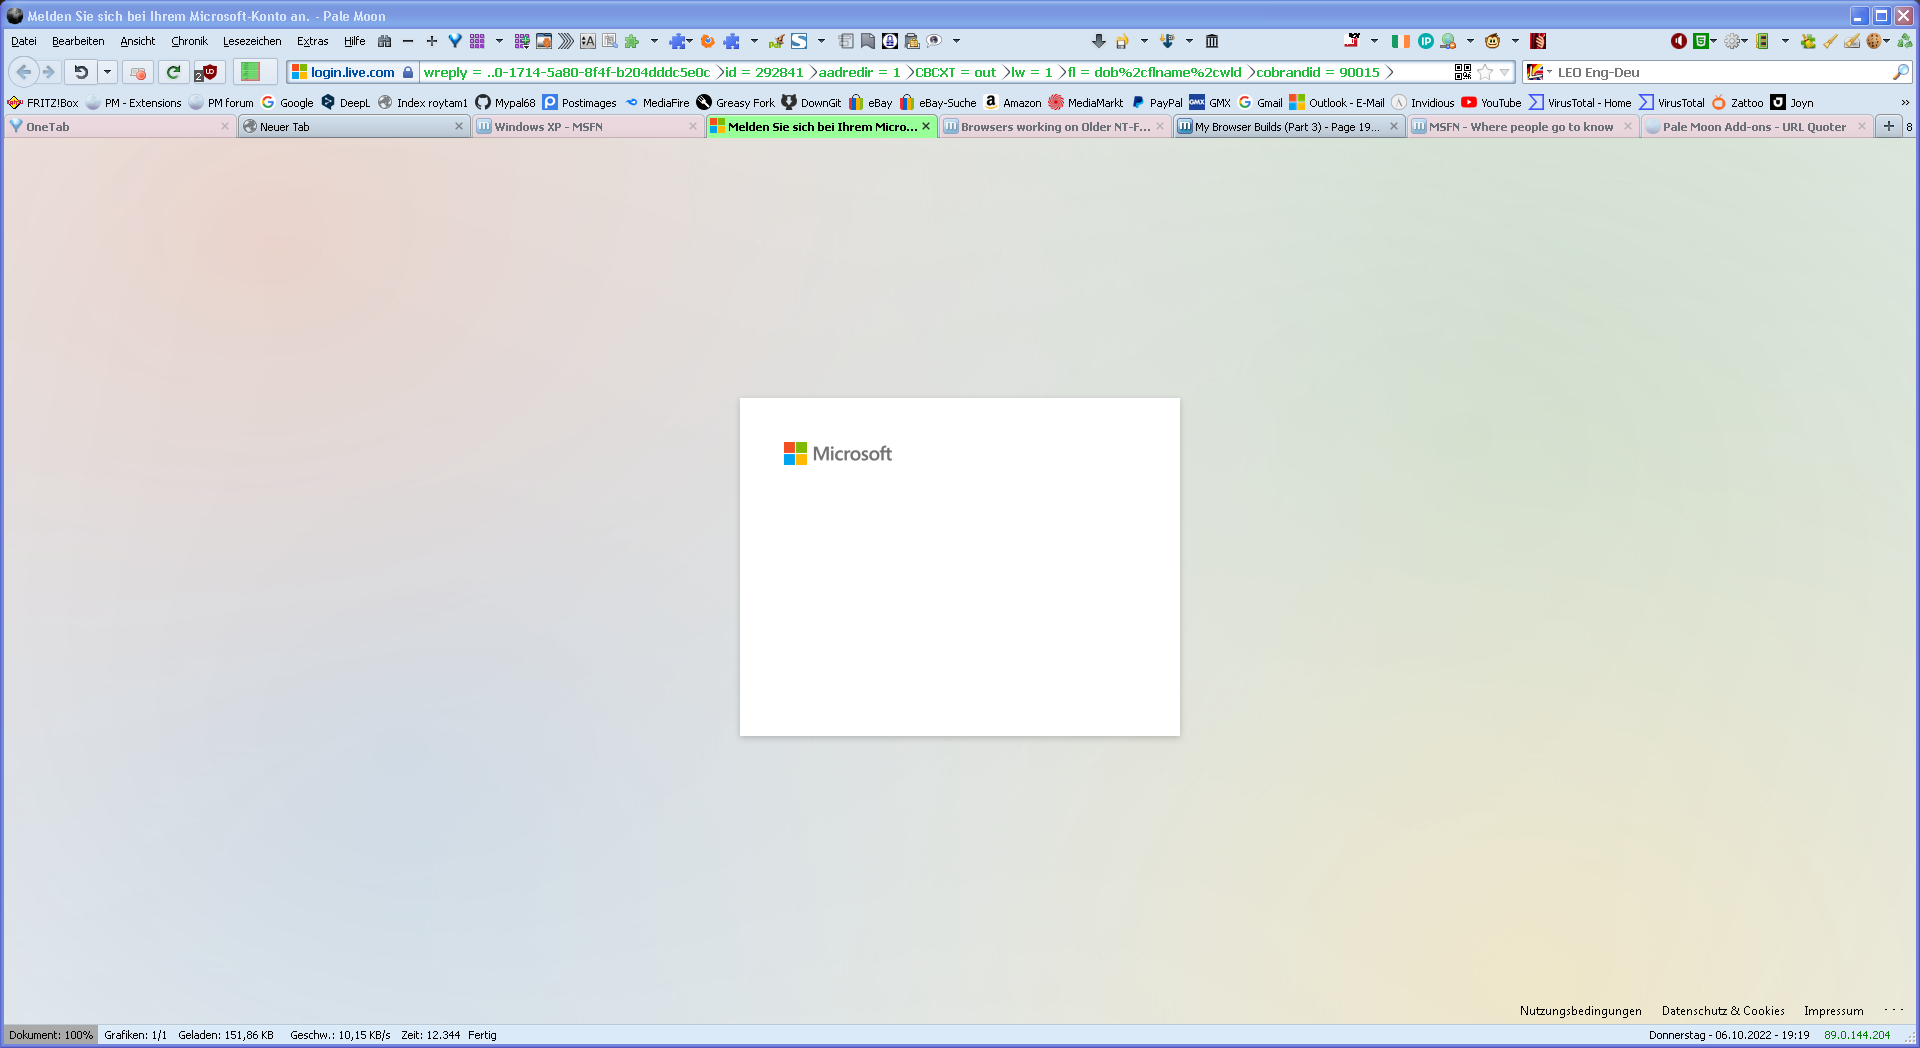Open the address bar history dropdown arrow
The height and width of the screenshot is (1048, 1920).
point(1505,72)
